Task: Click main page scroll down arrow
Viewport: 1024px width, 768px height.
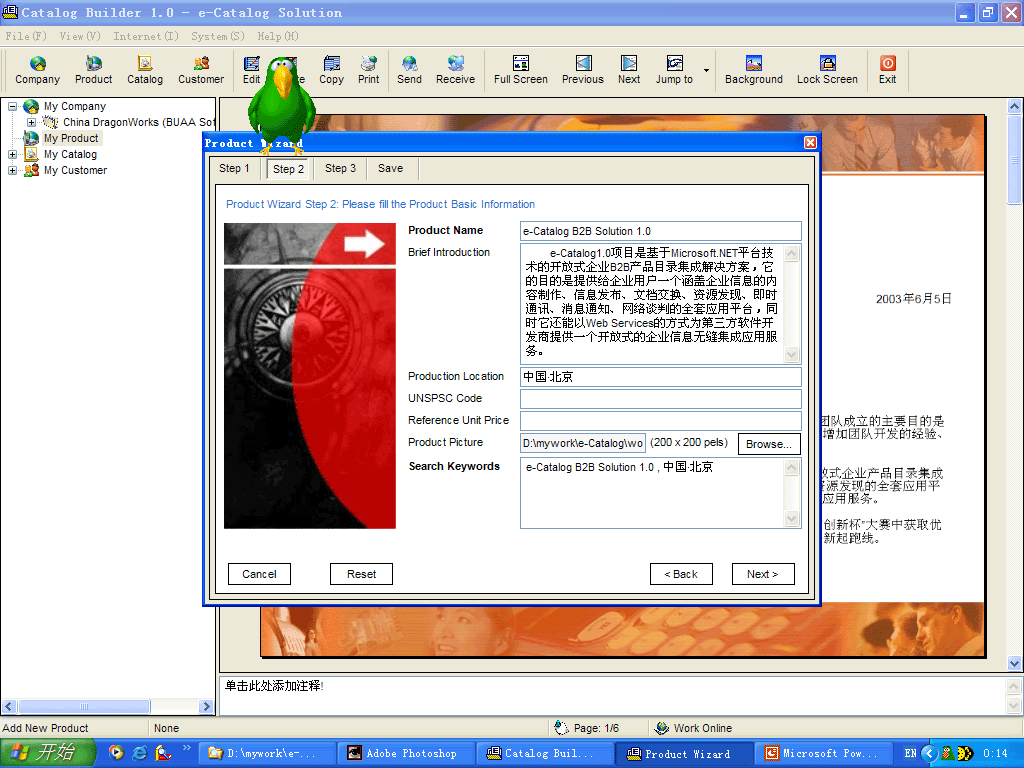Action: tap(1014, 663)
